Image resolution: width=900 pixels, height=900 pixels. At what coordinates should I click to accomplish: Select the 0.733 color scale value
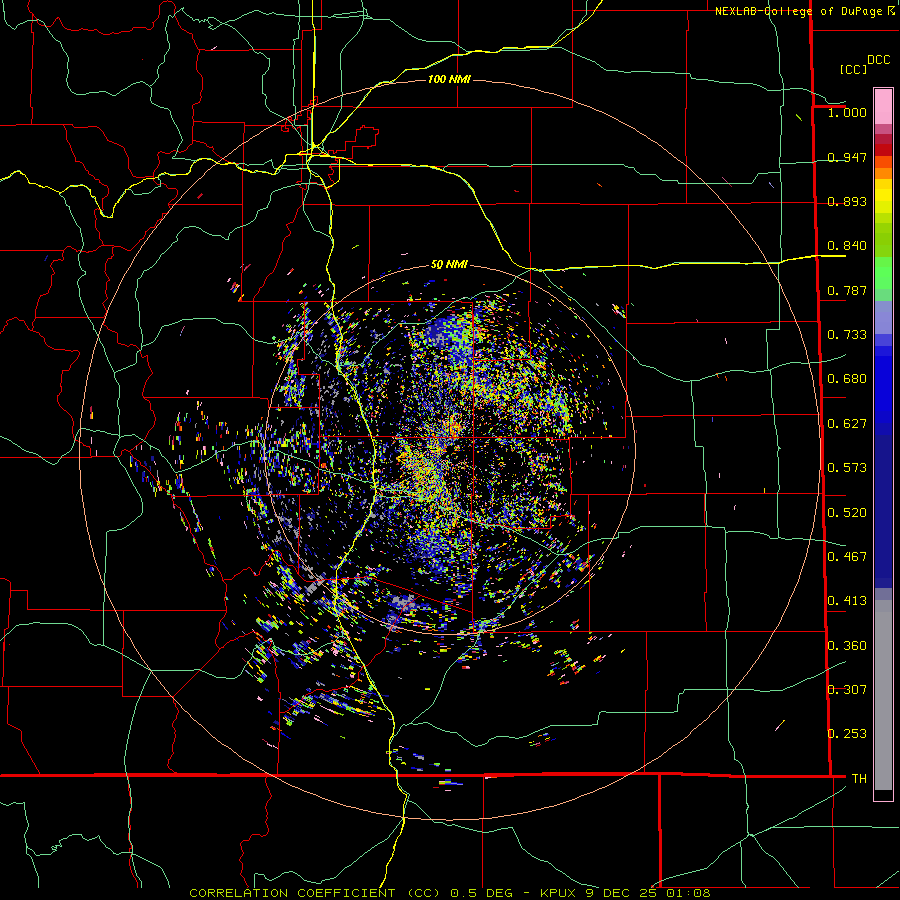point(847,335)
